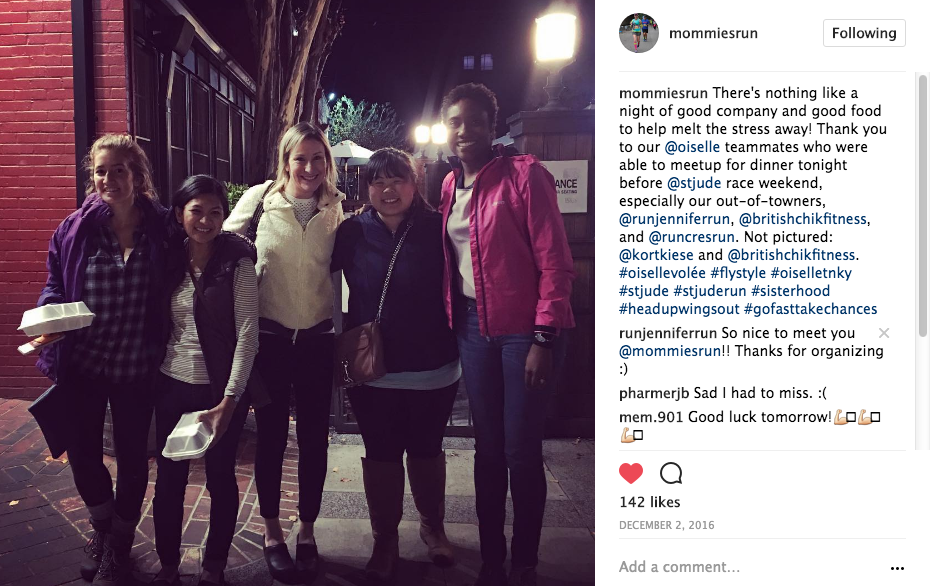
Task: View the 142 likes list
Action: coord(649,502)
